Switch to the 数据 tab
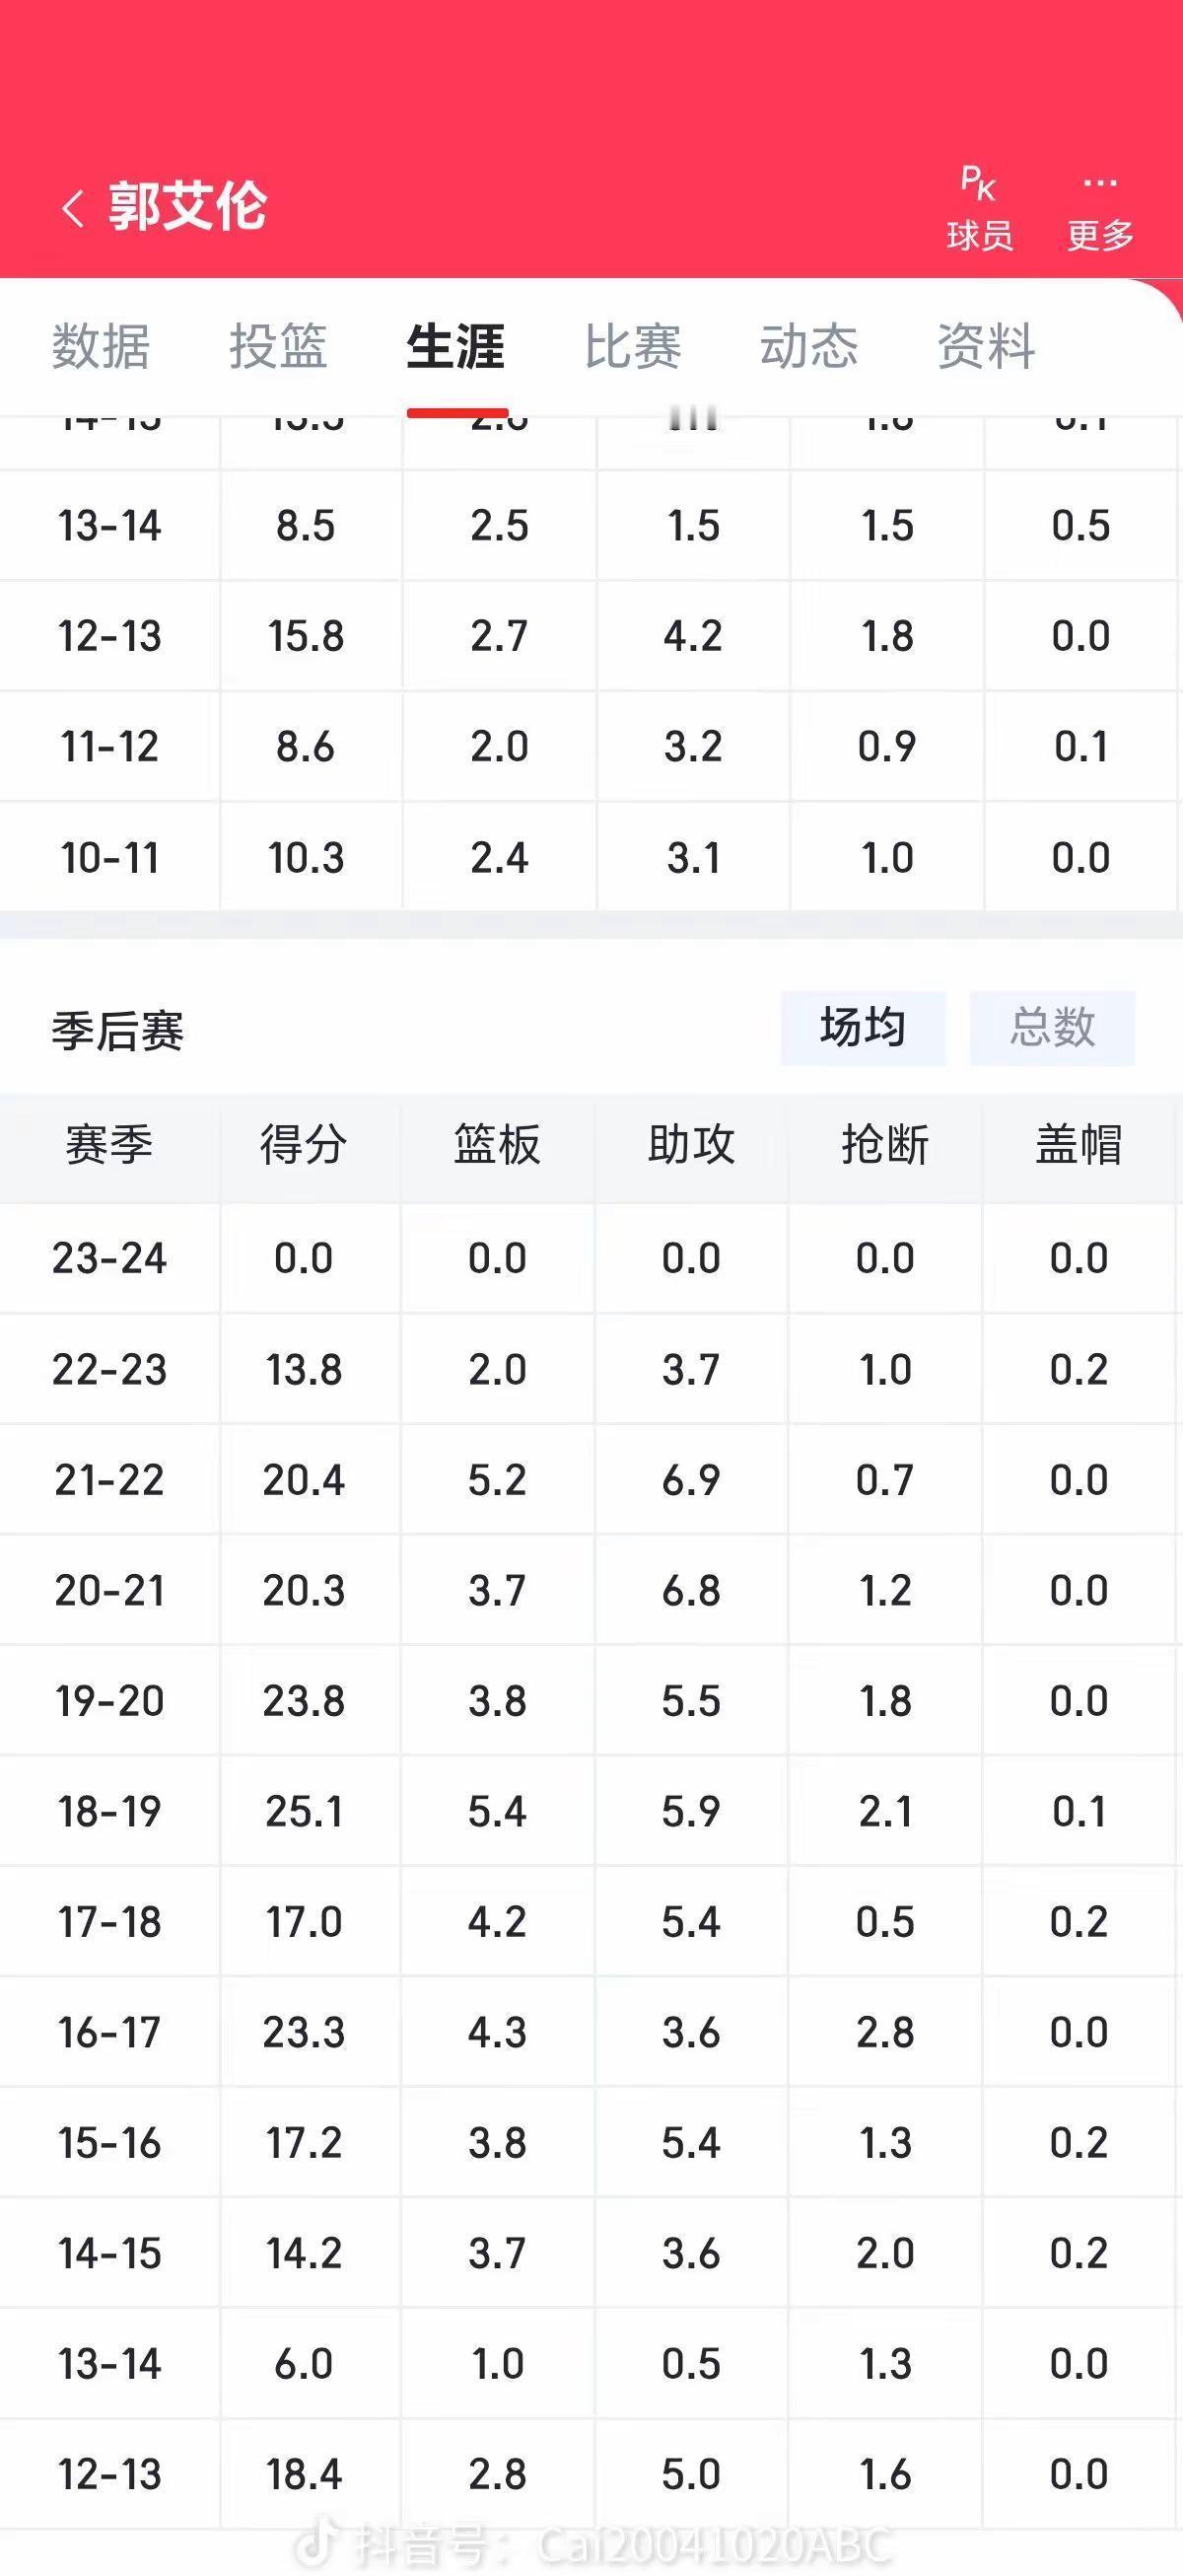 pos(101,347)
